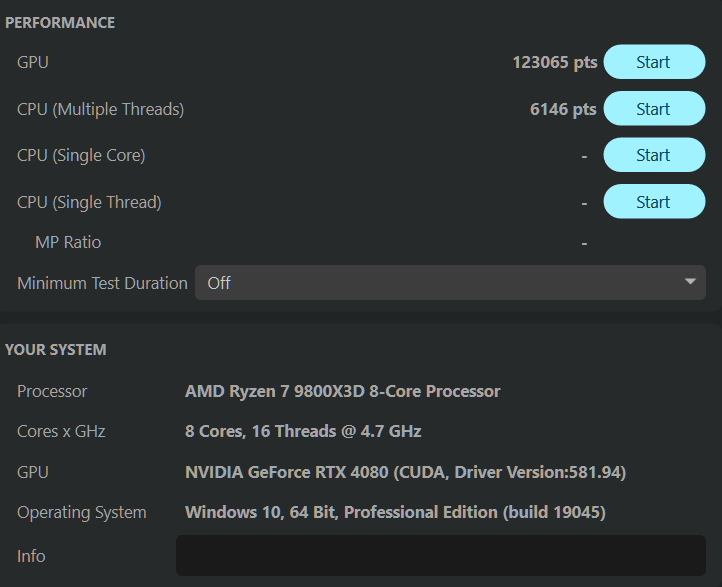The height and width of the screenshot is (587, 722).
Task: Start the CPU (Multiple Threads) test
Action: [654, 109]
